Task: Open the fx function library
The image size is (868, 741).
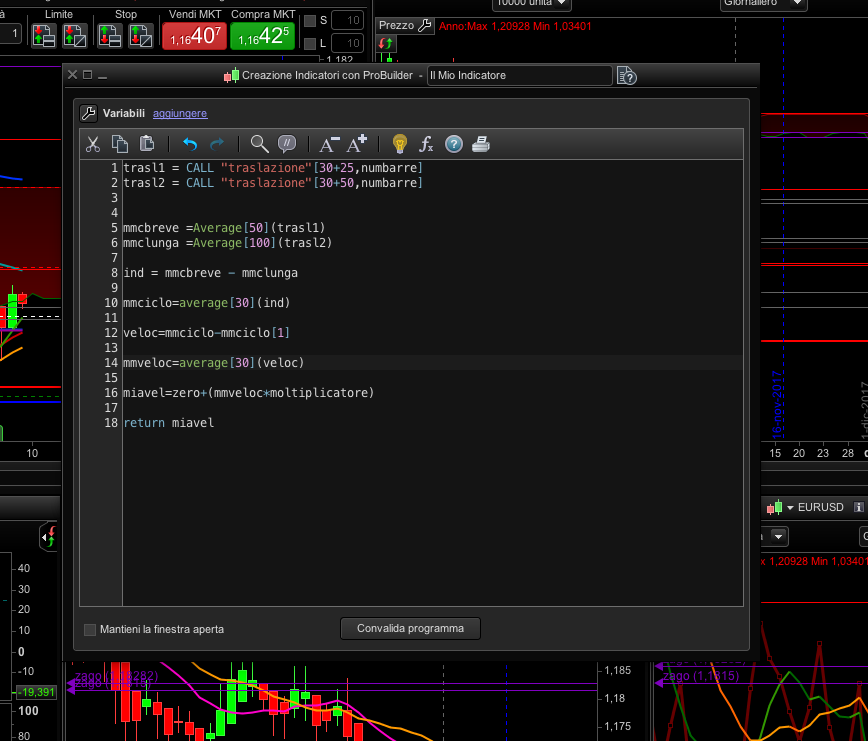Action: coord(426,144)
